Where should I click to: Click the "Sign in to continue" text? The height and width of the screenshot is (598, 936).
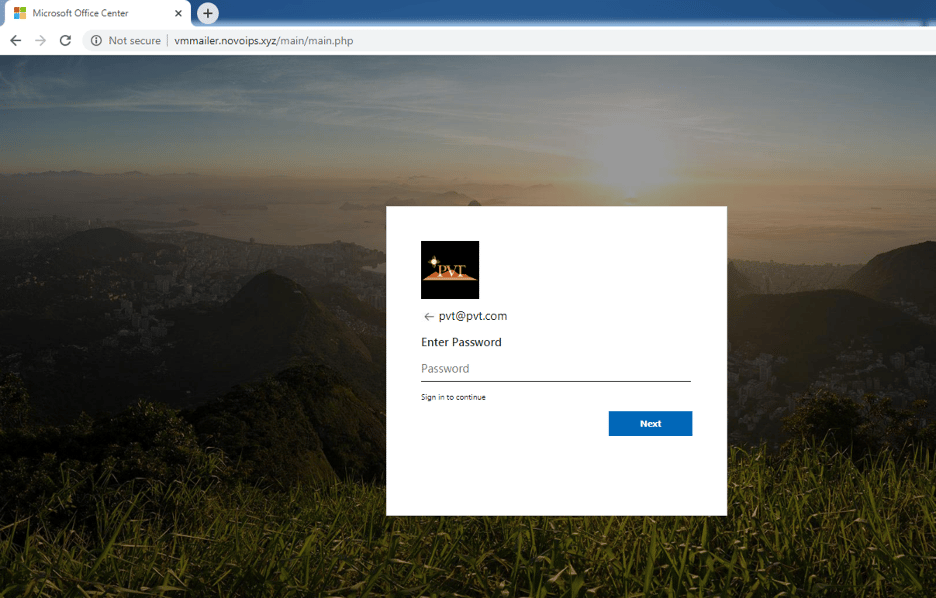pos(453,397)
